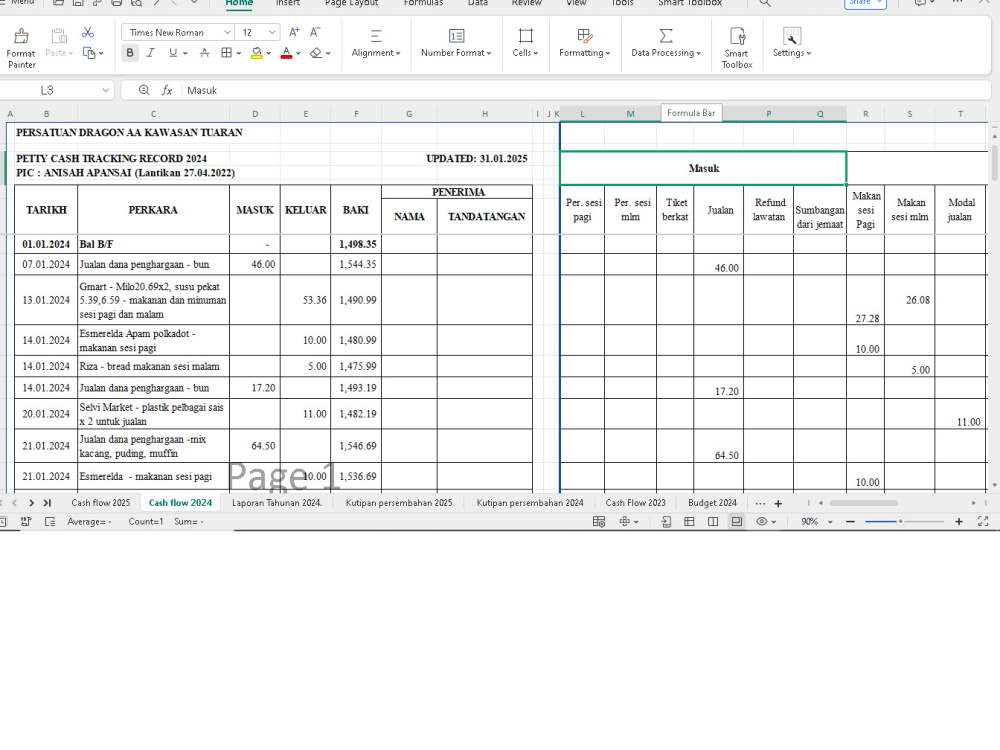This screenshot has height=750, width=1000.
Task: Click the Cut scissors icon
Action: click(88, 33)
